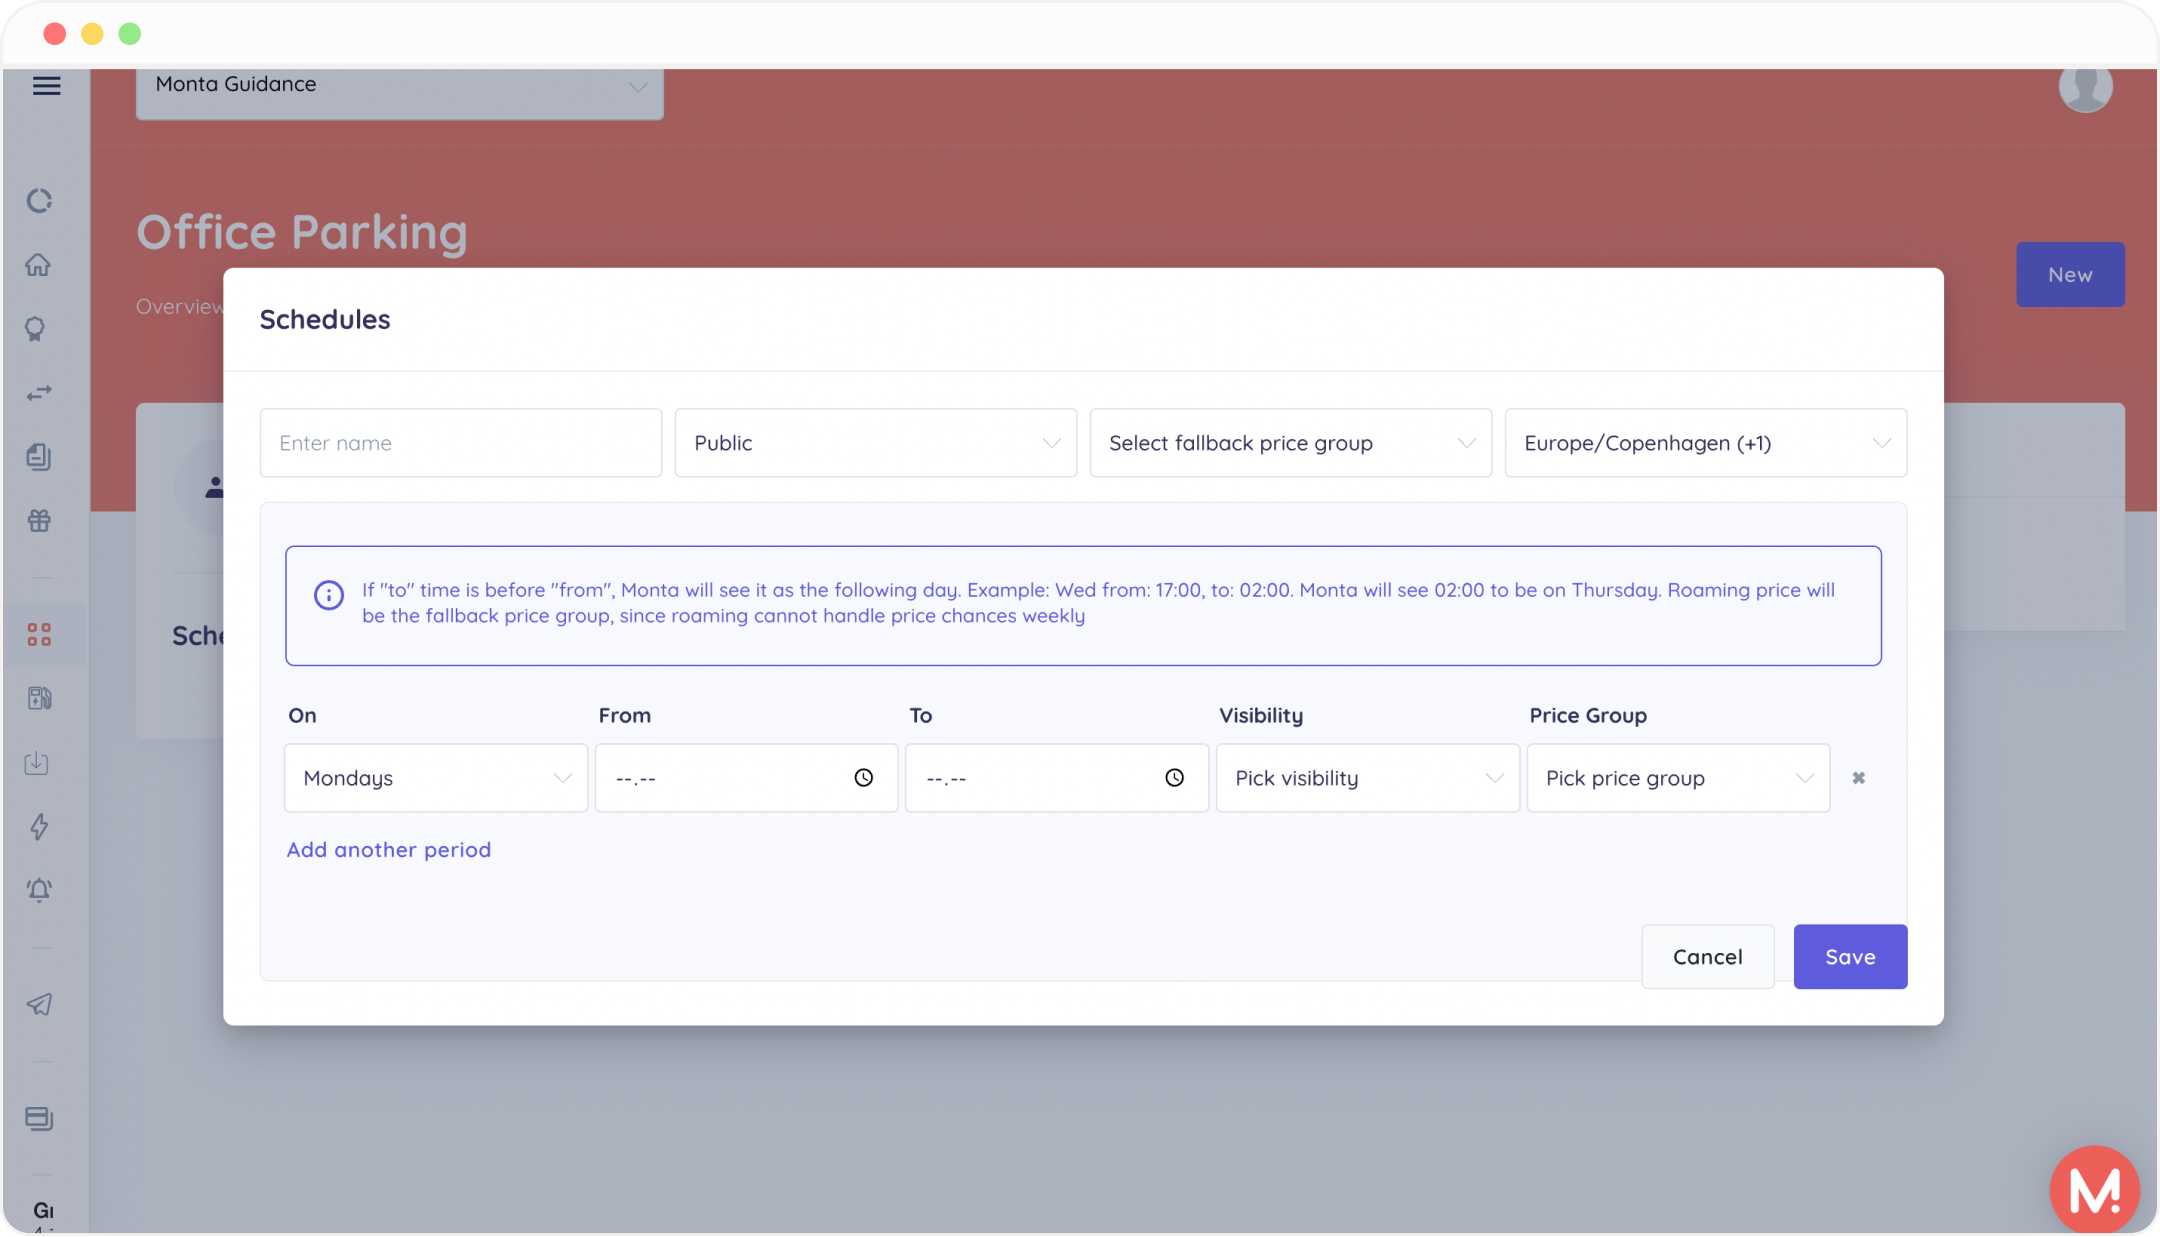
Task: Click the transfer arrows sidebar icon
Action: [39, 393]
